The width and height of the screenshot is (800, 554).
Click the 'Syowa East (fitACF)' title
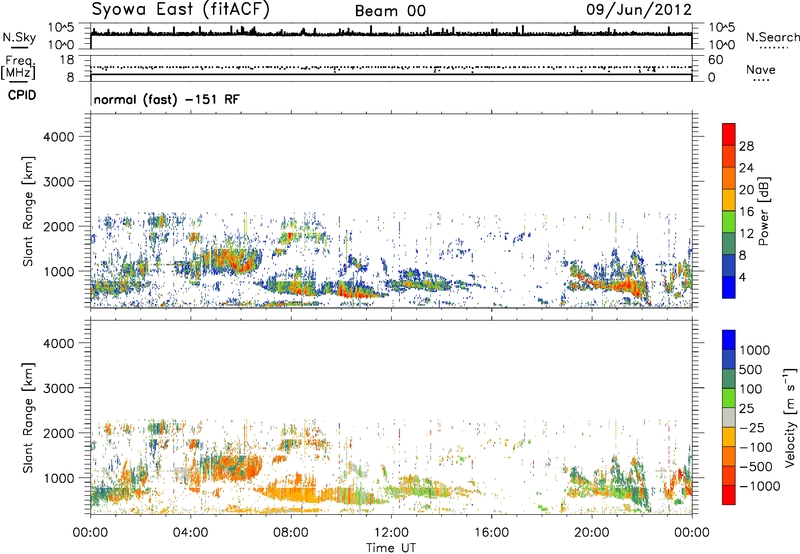click(x=180, y=9)
